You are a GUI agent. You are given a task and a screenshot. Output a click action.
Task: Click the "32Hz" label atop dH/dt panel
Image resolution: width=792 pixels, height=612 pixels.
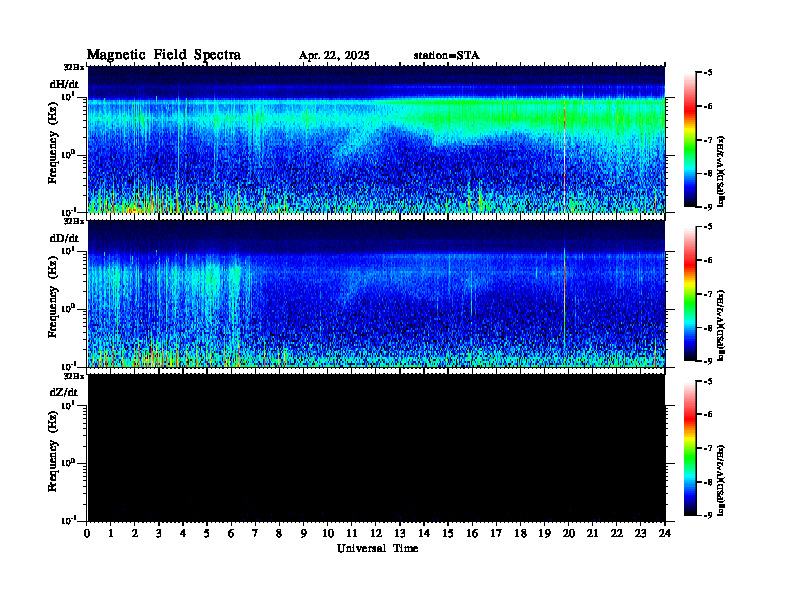74,67
